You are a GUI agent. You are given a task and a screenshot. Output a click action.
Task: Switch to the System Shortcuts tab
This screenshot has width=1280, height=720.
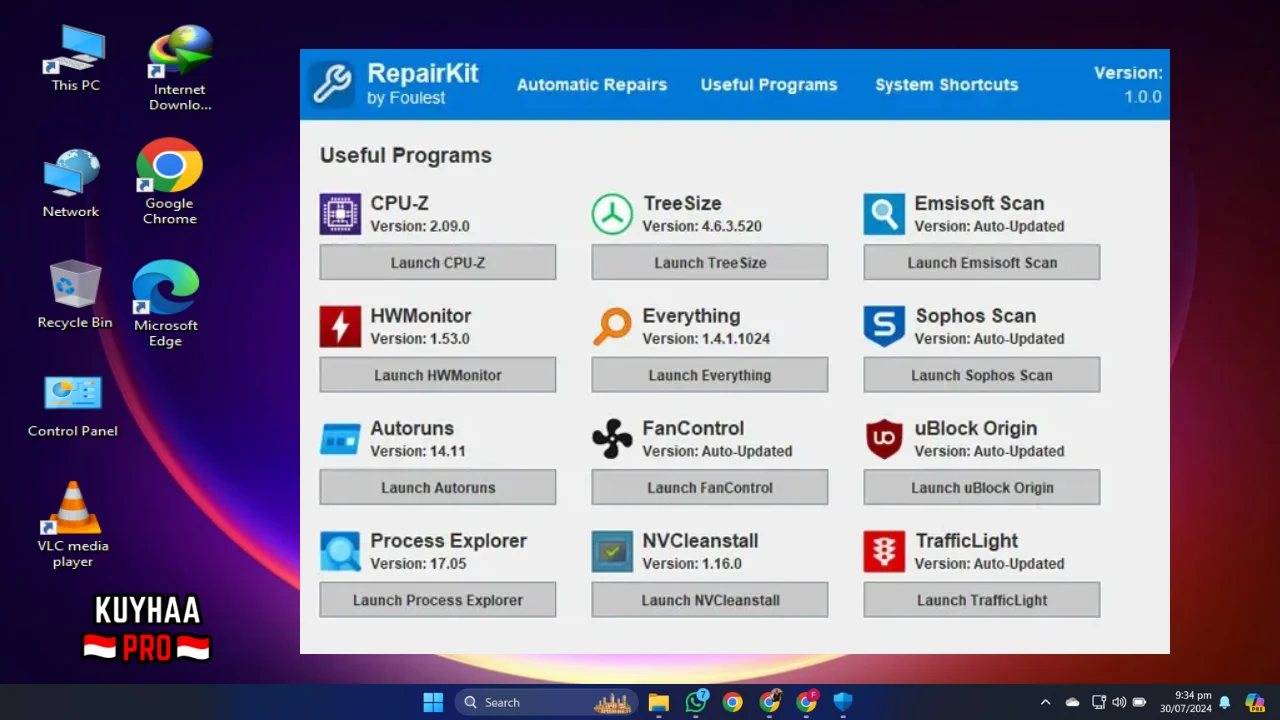(947, 85)
